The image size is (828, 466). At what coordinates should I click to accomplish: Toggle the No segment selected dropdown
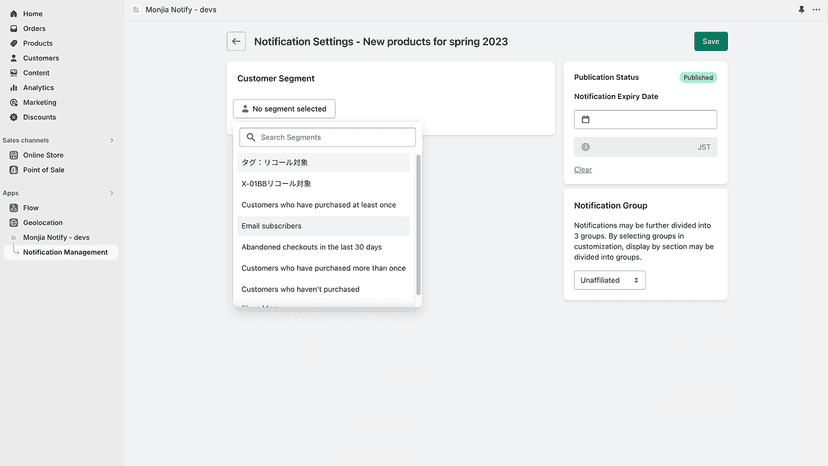(x=284, y=109)
